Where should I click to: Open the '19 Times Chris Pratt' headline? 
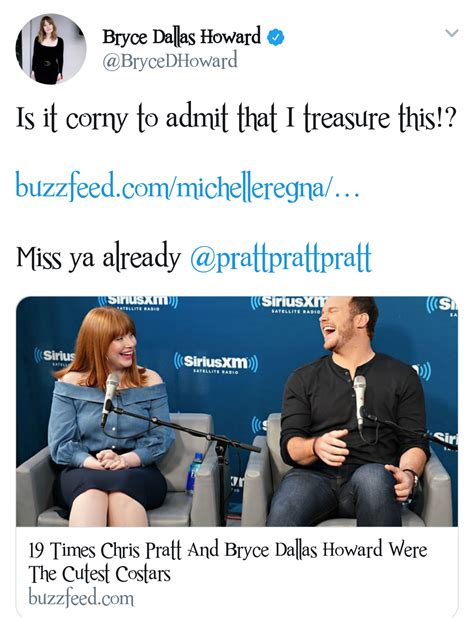point(228,549)
